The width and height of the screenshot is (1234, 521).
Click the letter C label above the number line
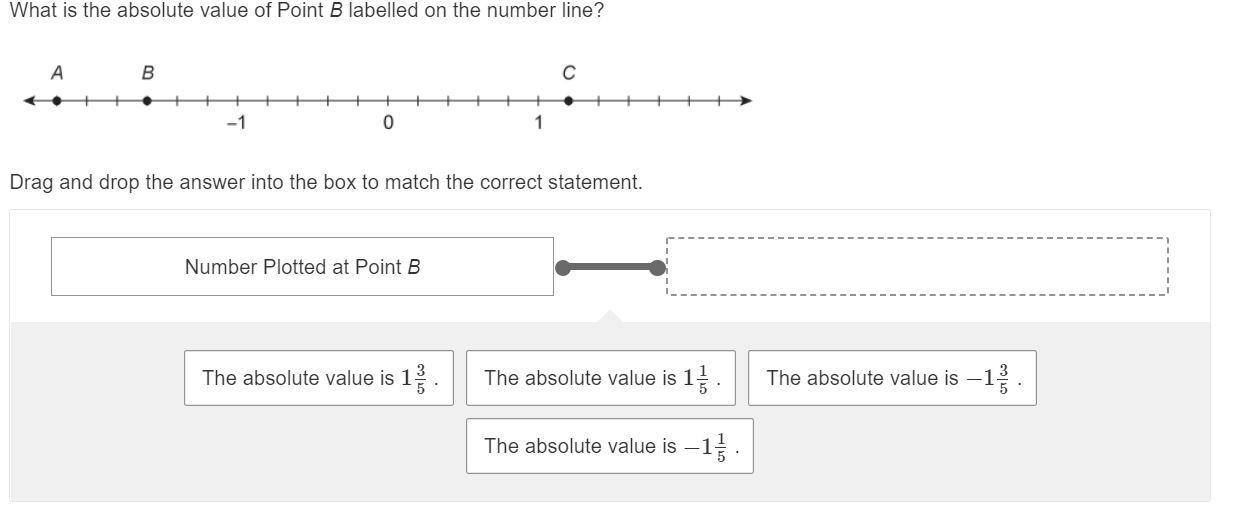click(568, 73)
